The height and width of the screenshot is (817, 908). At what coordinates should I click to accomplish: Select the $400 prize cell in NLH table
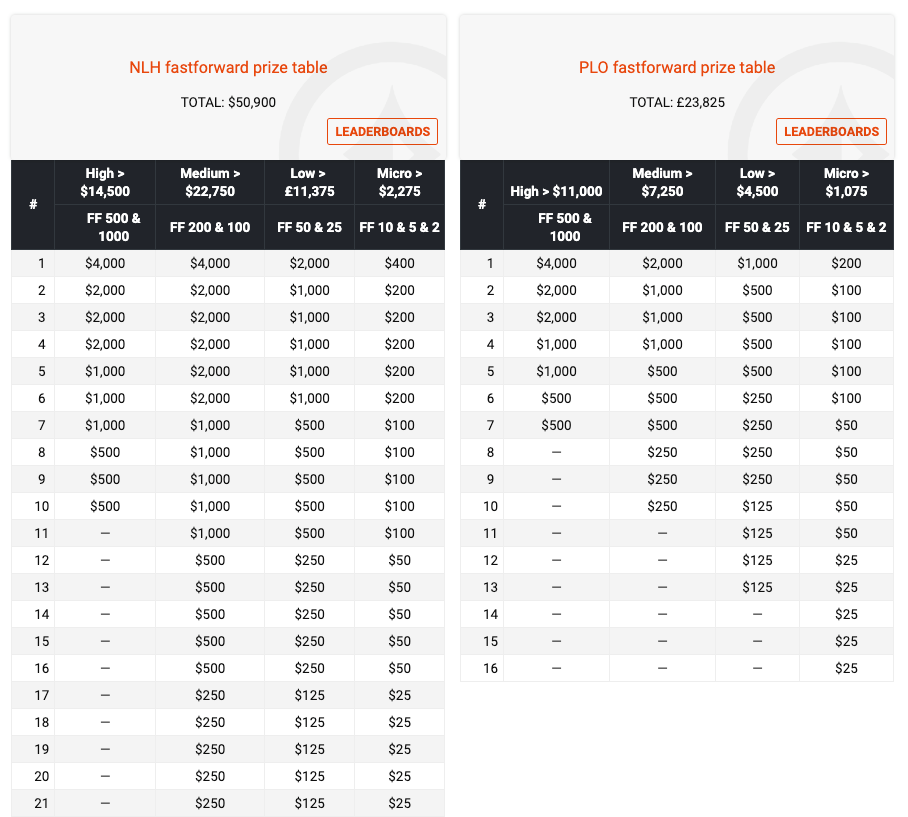[399, 263]
